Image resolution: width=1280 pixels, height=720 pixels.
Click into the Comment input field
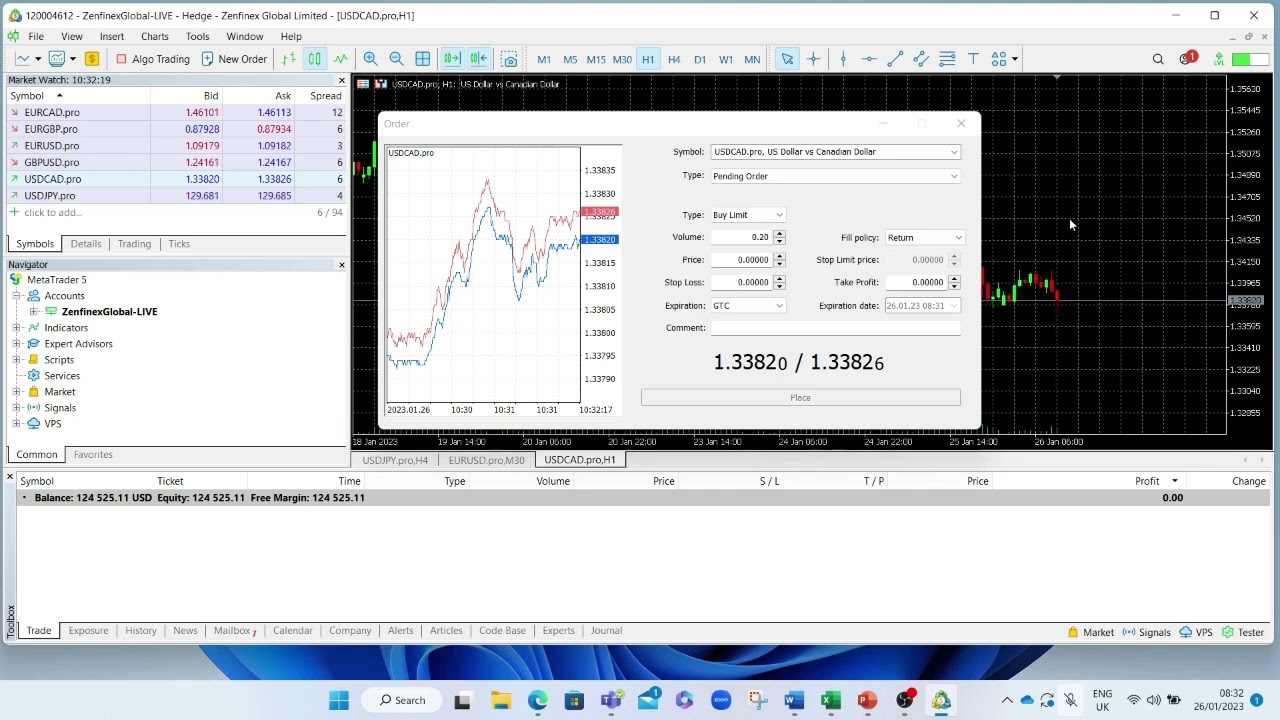tap(835, 328)
